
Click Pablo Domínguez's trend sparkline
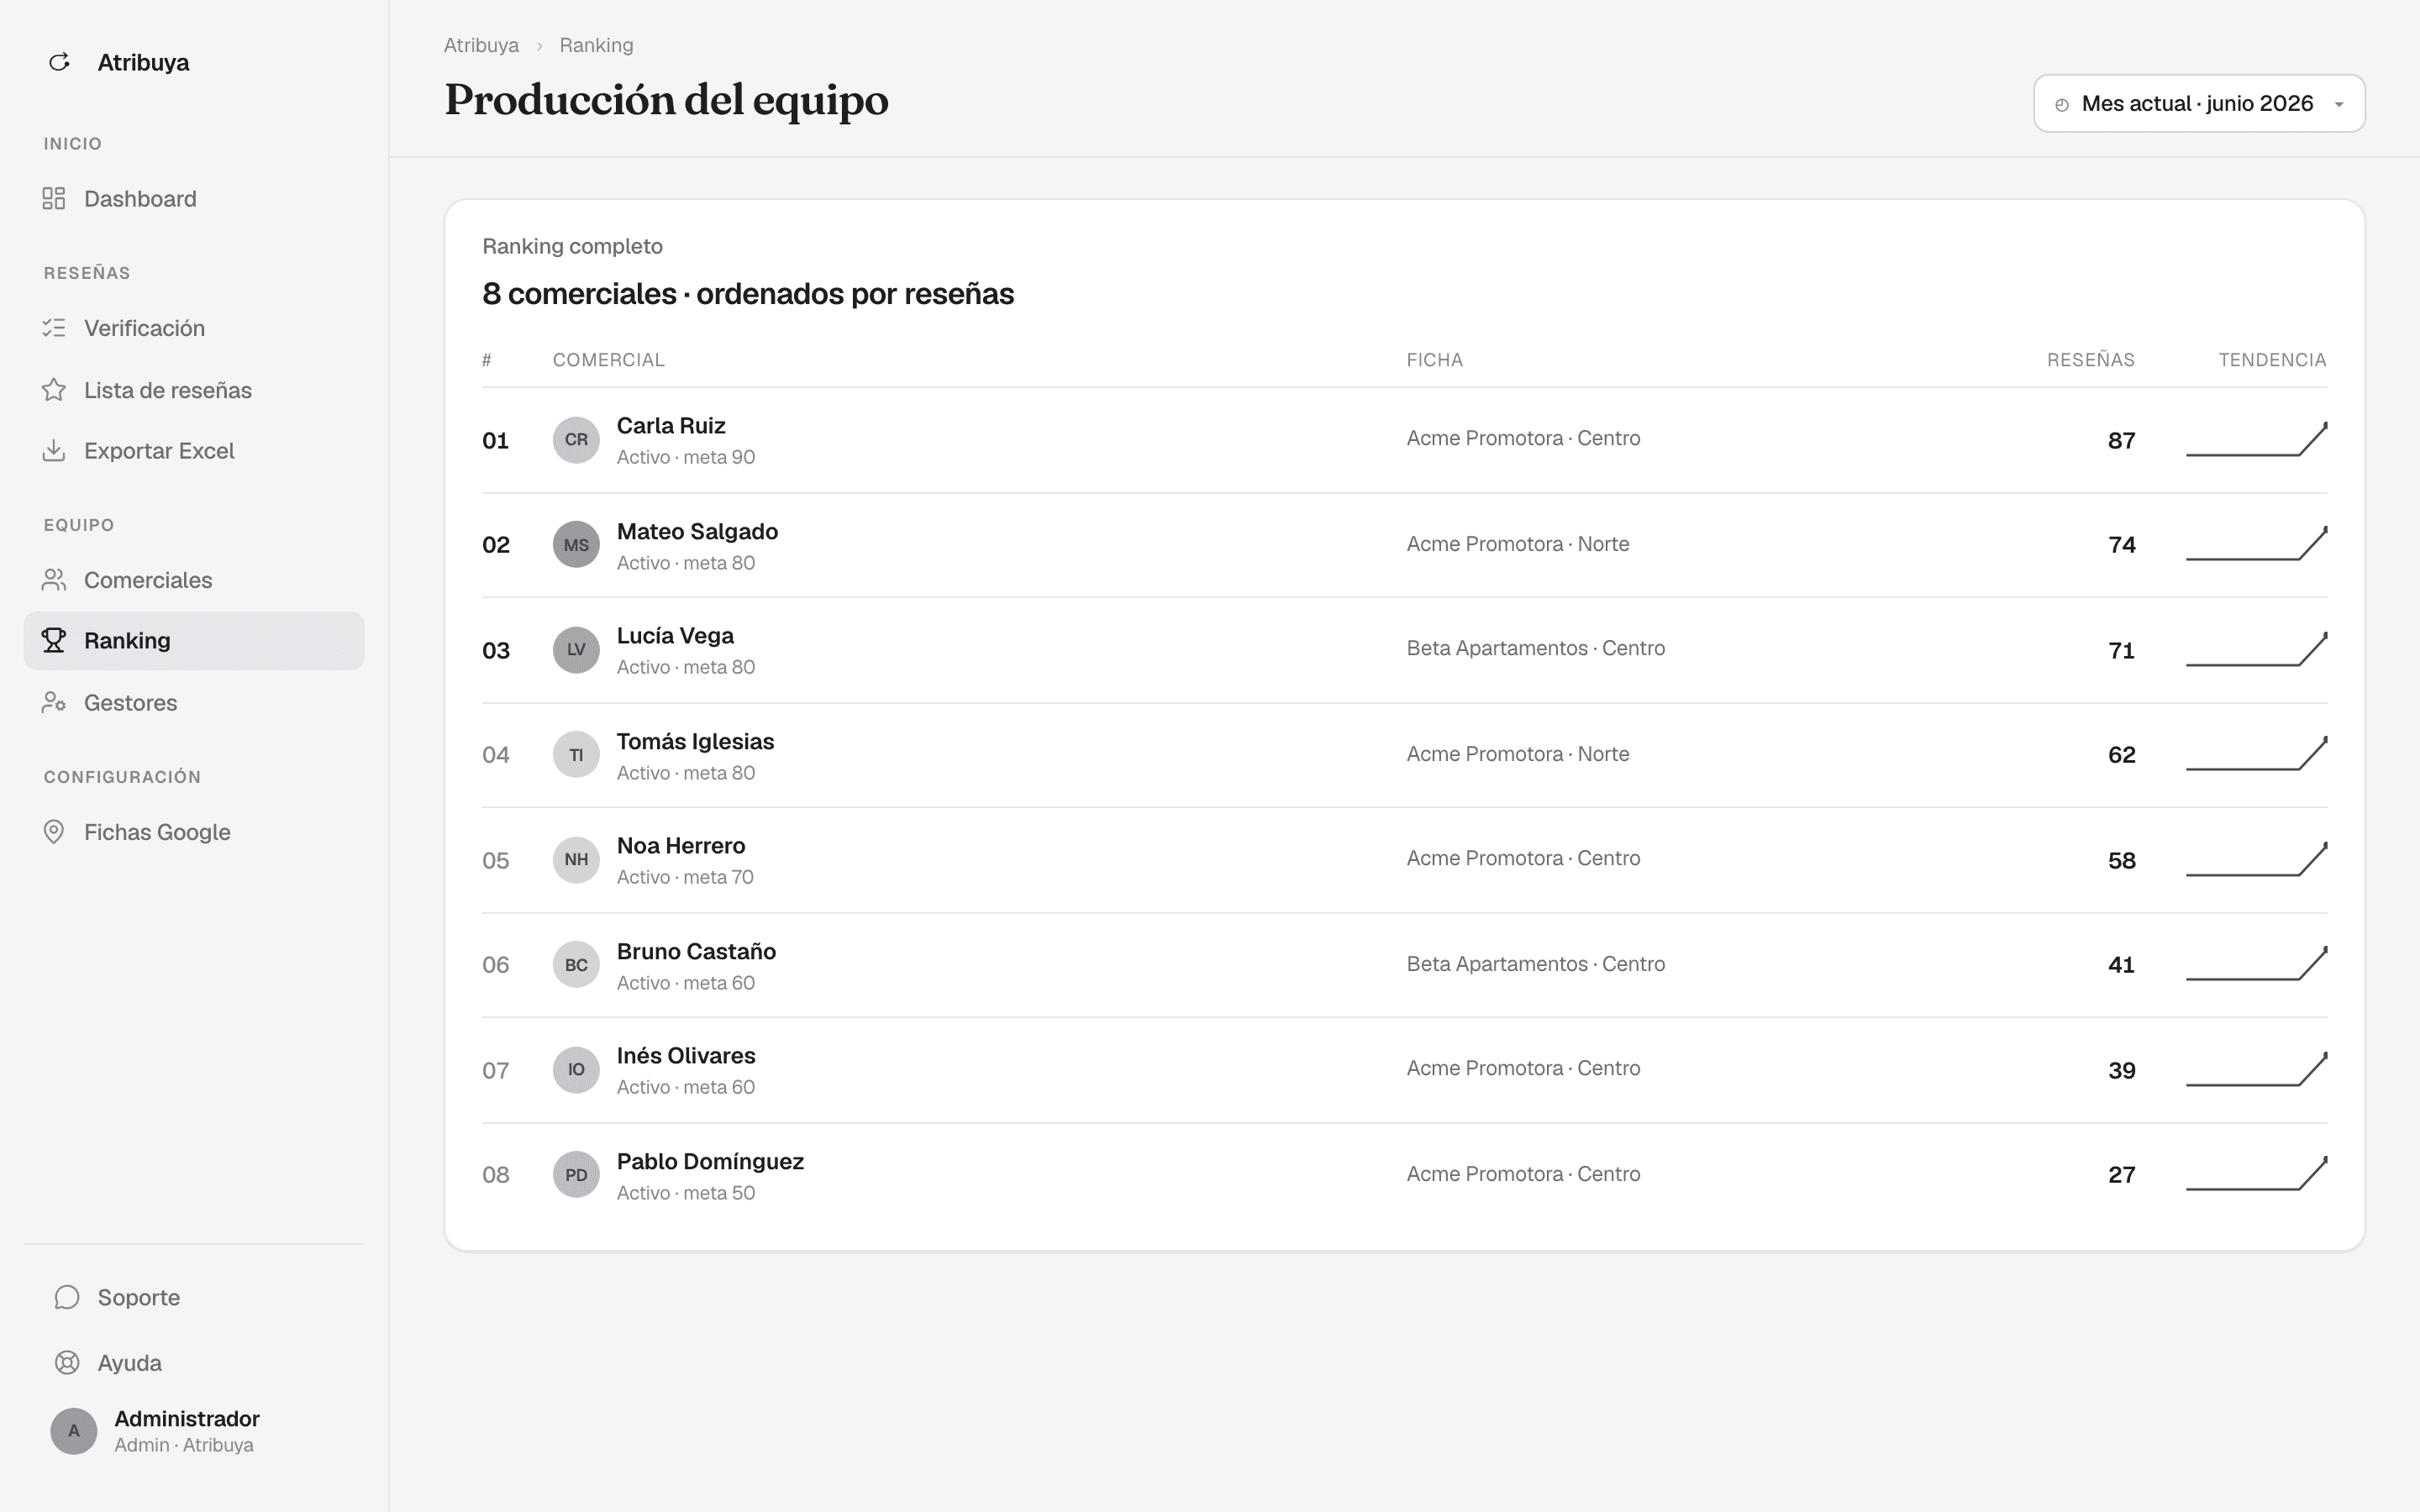(x=2256, y=1173)
